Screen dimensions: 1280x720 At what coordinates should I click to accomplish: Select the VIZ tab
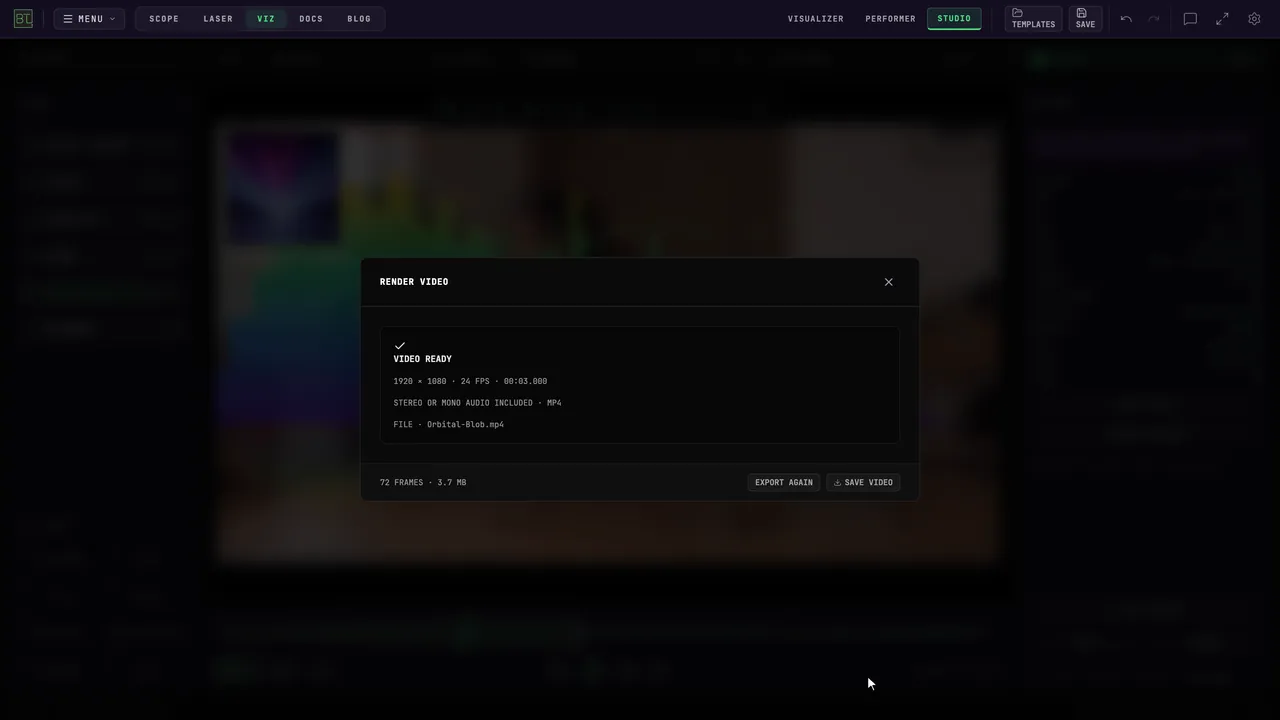tap(266, 19)
